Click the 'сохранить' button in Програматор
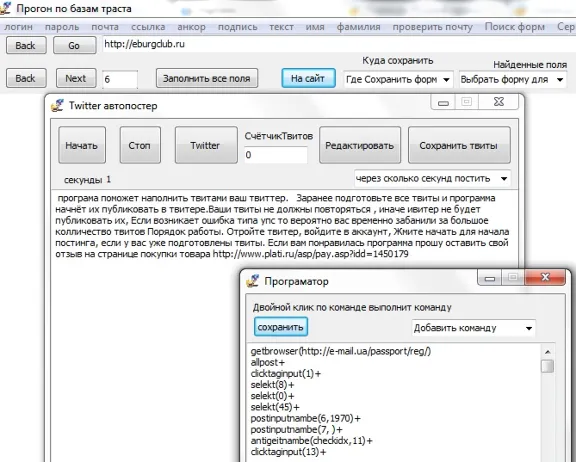The image size is (576, 462). pyautogui.click(x=281, y=327)
